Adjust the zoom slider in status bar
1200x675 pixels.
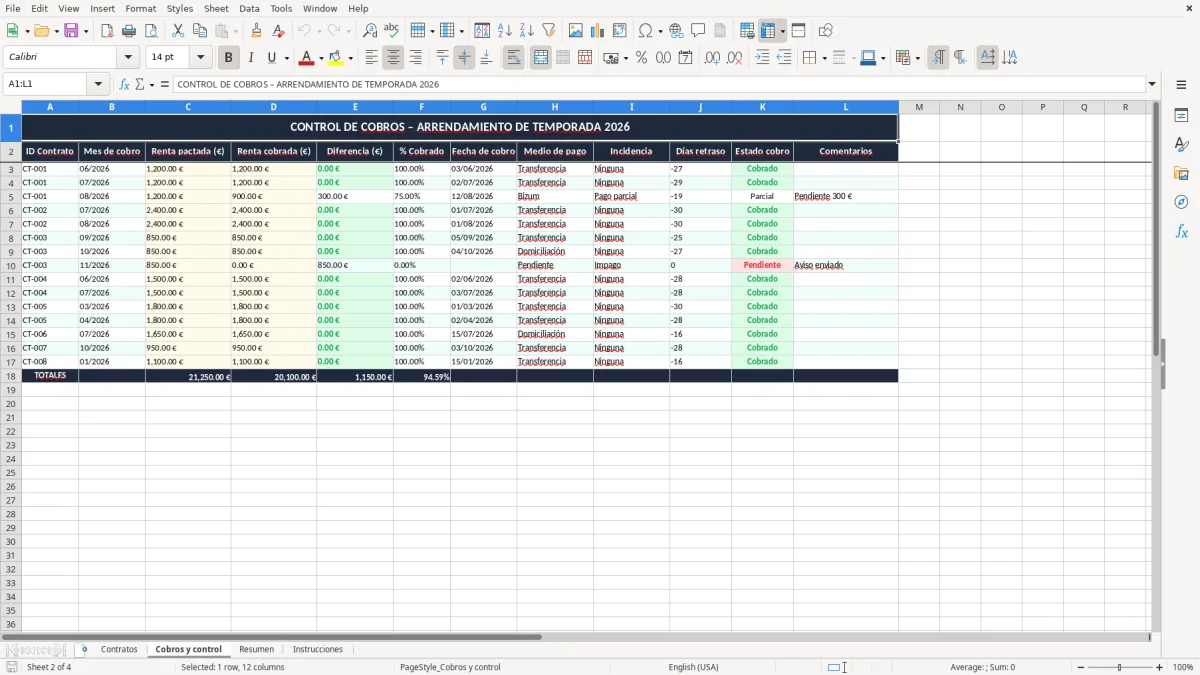click(1119, 667)
